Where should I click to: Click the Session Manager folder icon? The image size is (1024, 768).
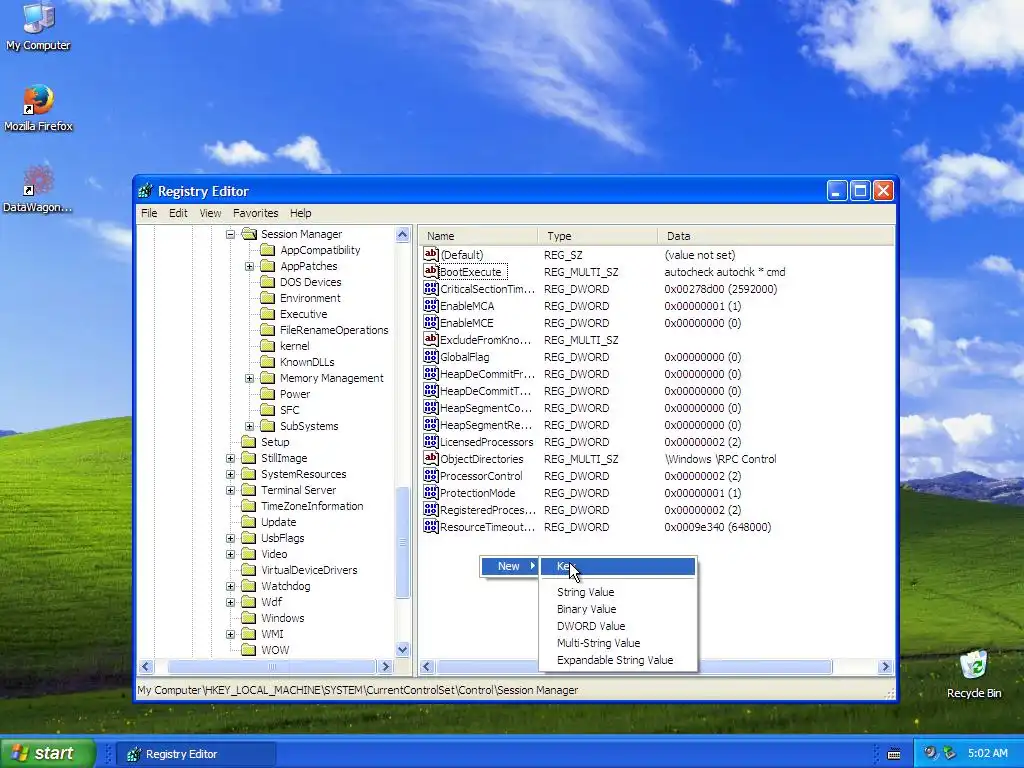(x=249, y=234)
